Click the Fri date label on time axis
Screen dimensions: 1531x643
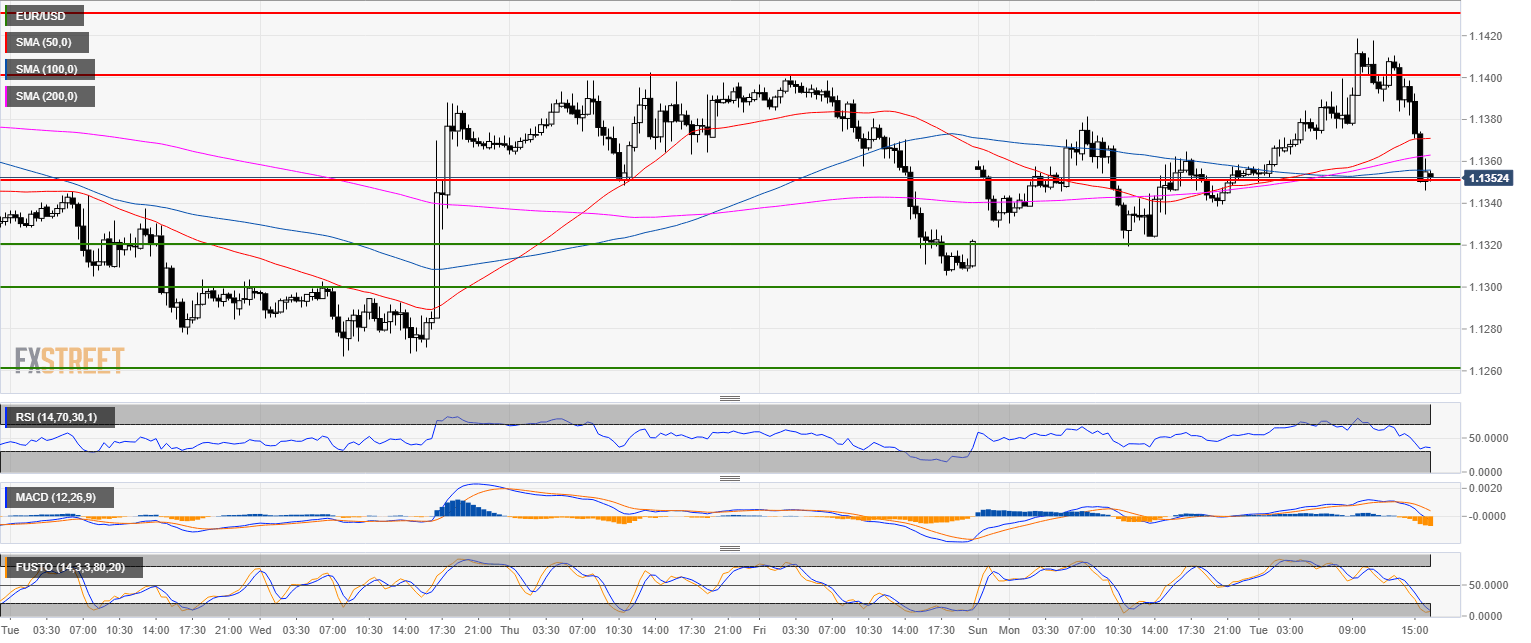click(759, 631)
